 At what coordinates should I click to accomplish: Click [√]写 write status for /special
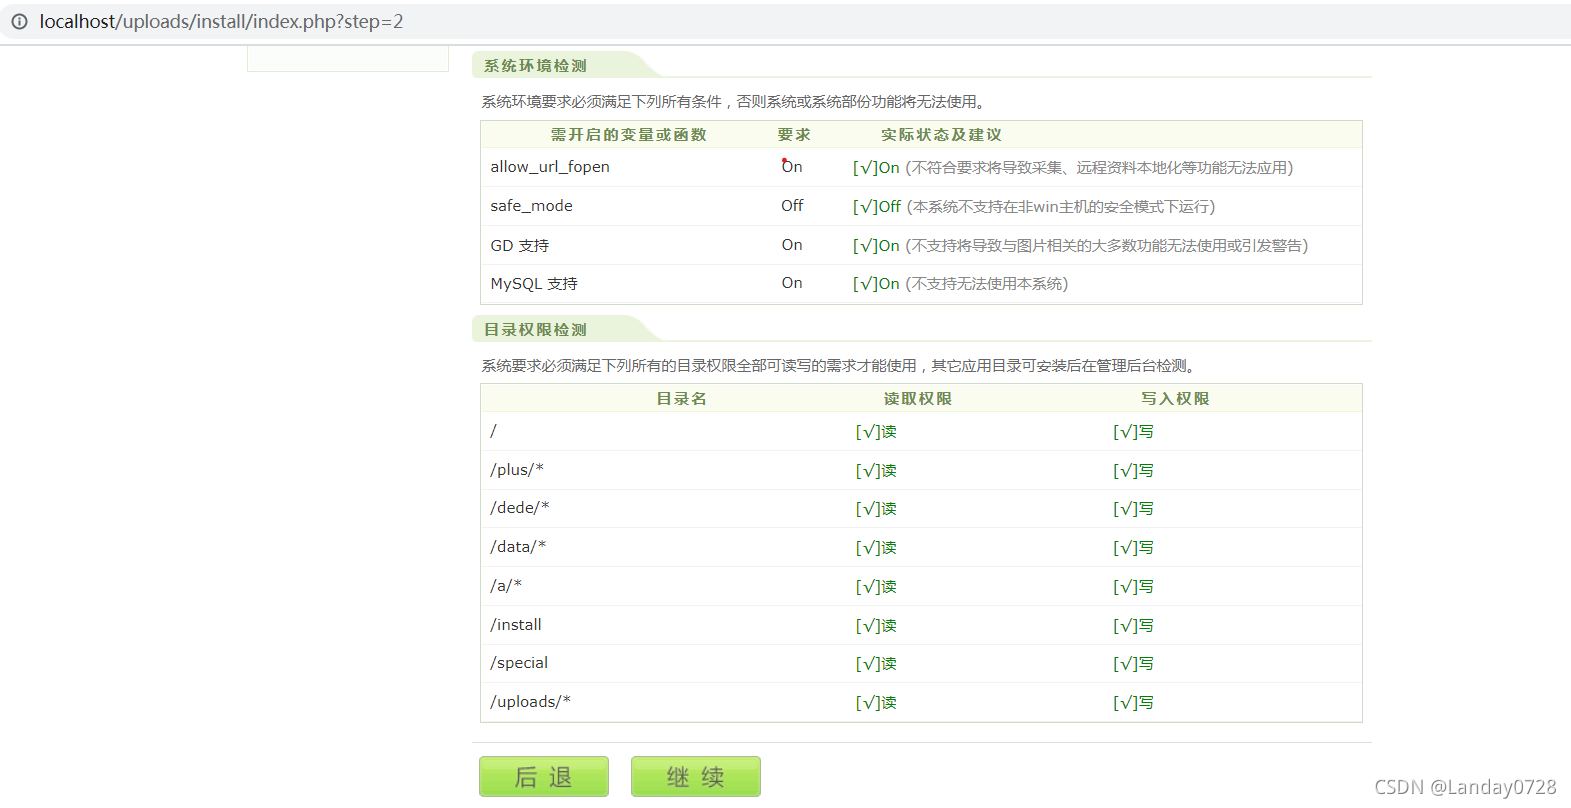coord(1134,664)
